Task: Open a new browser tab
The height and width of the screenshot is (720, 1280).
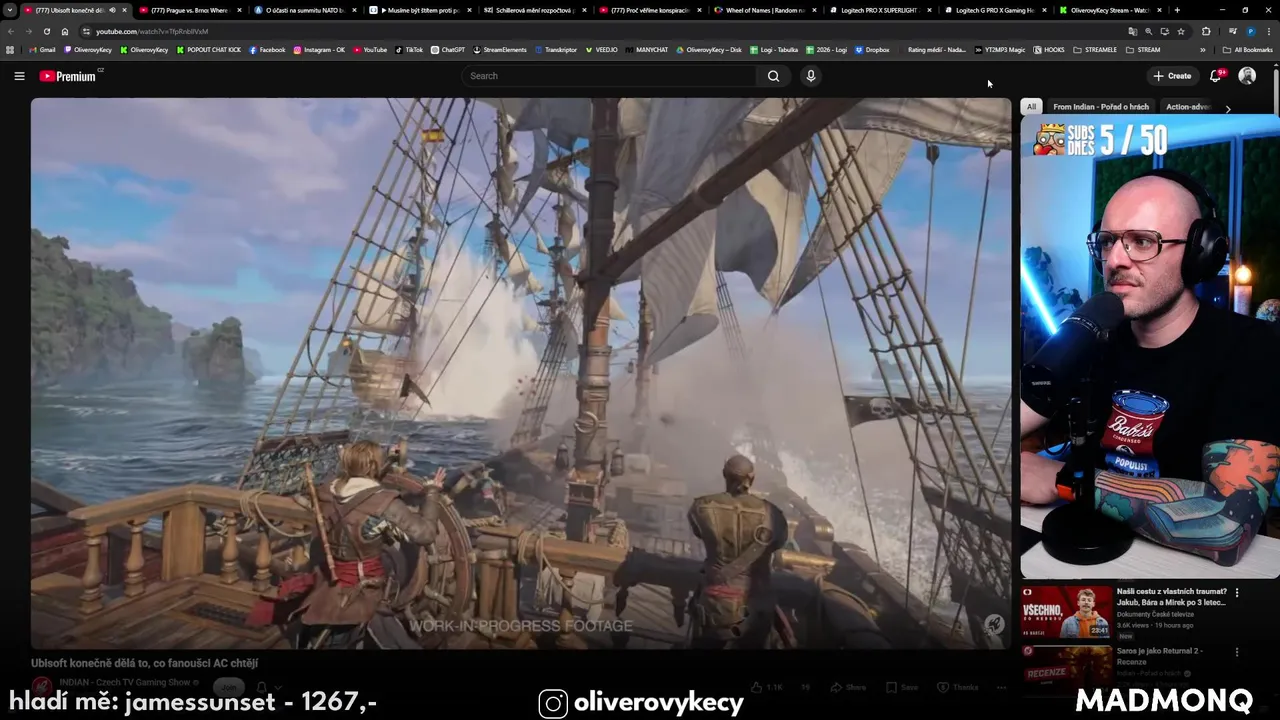Action: coord(1177,10)
